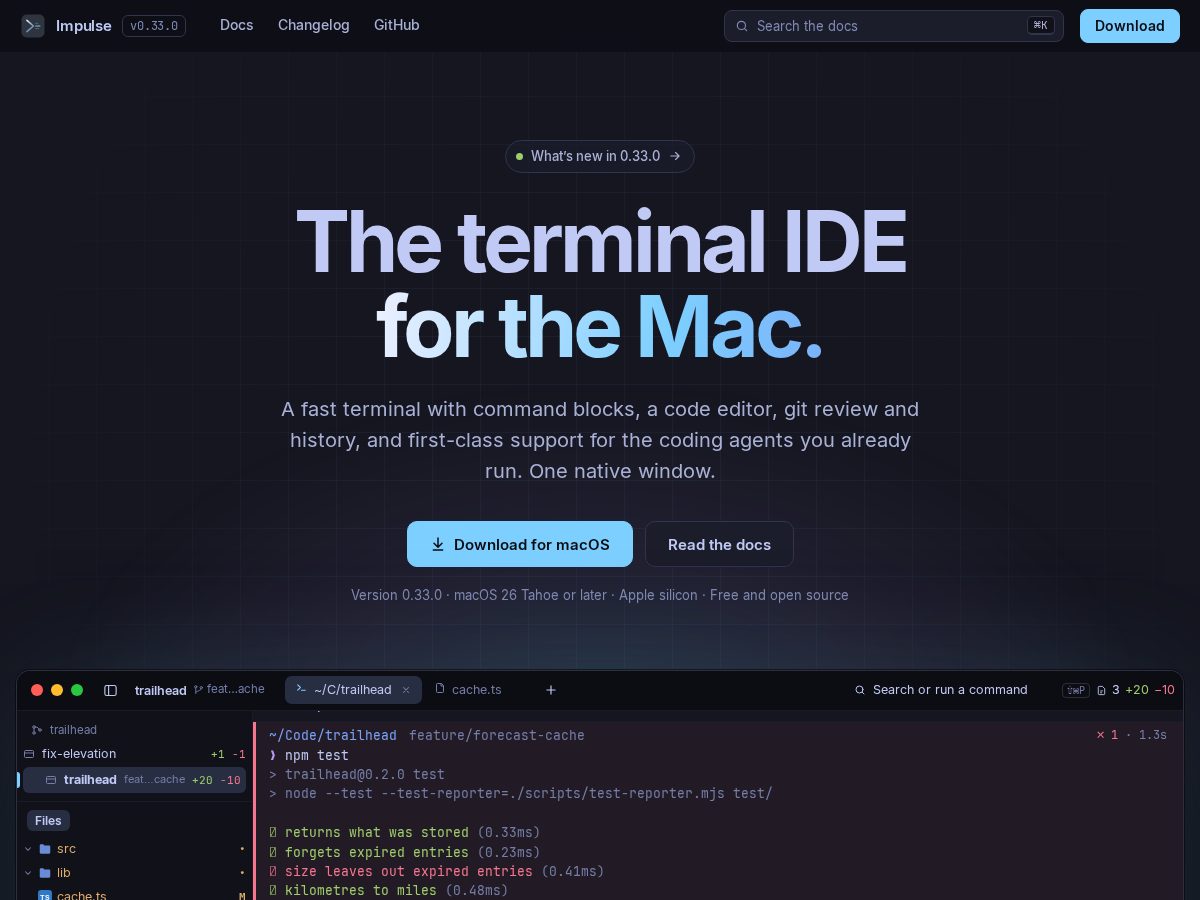Click the file icon on cache.ts tab
This screenshot has width=1200, height=900.
[440, 689]
